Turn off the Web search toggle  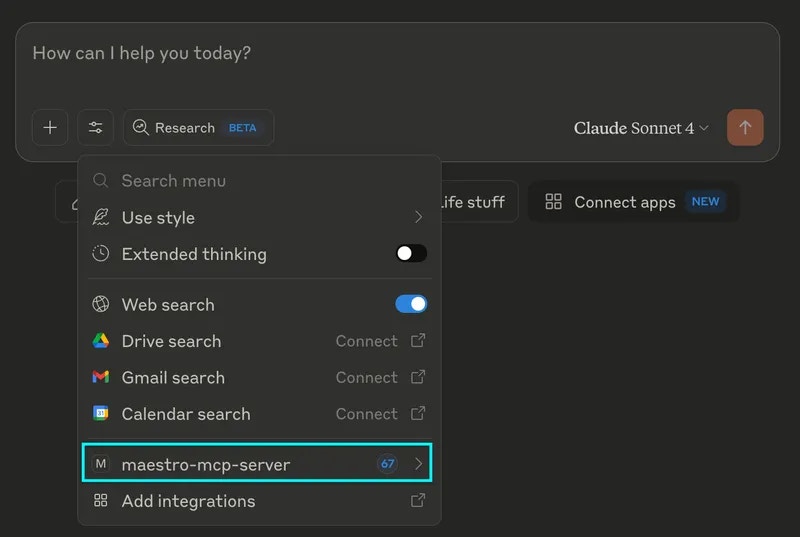[411, 304]
